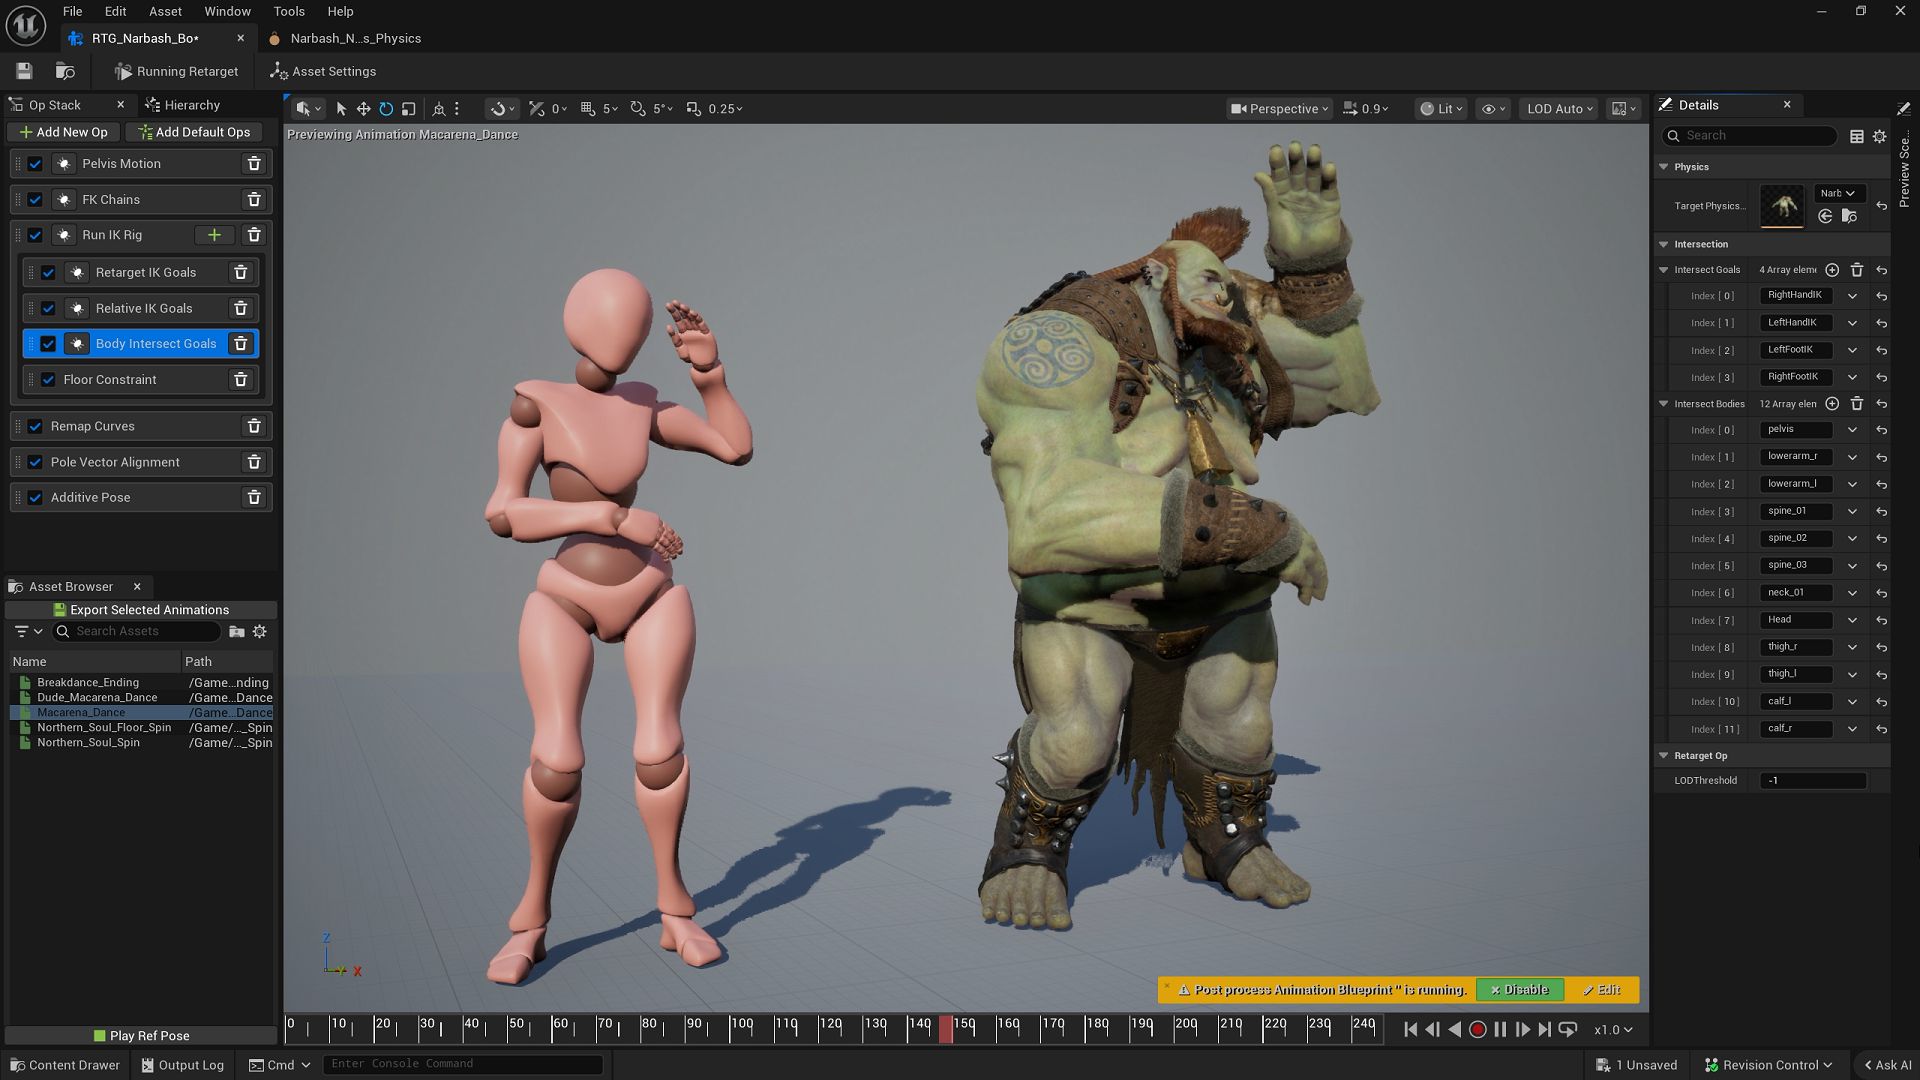
Task: Add element to Intersect Goals array
Action: coord(1832,270)
